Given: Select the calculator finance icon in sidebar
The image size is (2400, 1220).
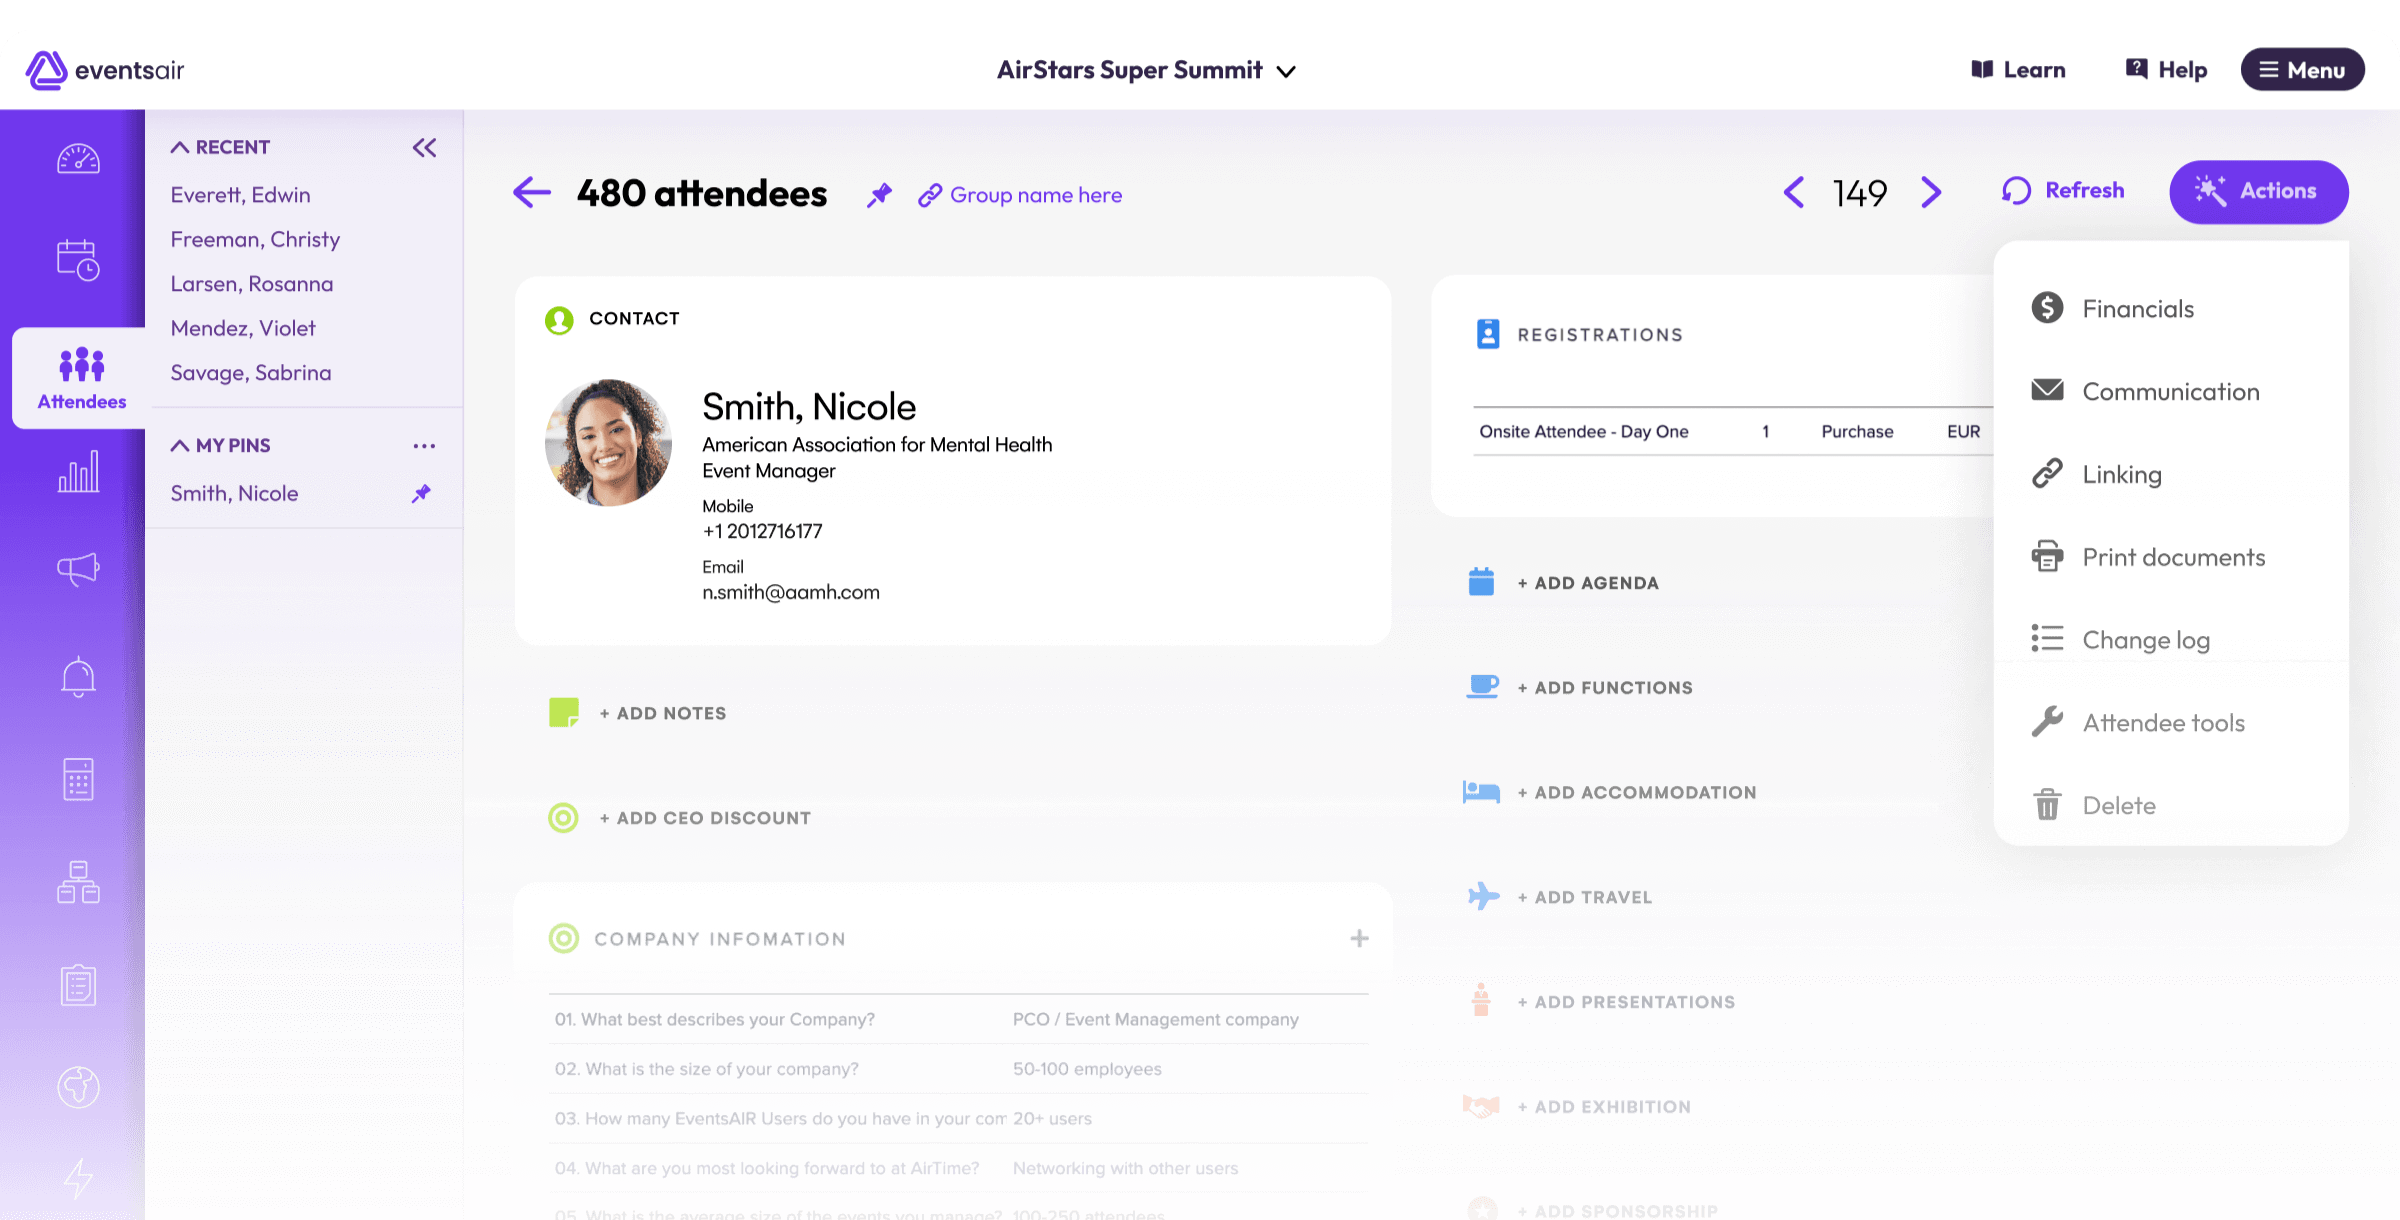Looking at the screenshot, I should 78,779.
